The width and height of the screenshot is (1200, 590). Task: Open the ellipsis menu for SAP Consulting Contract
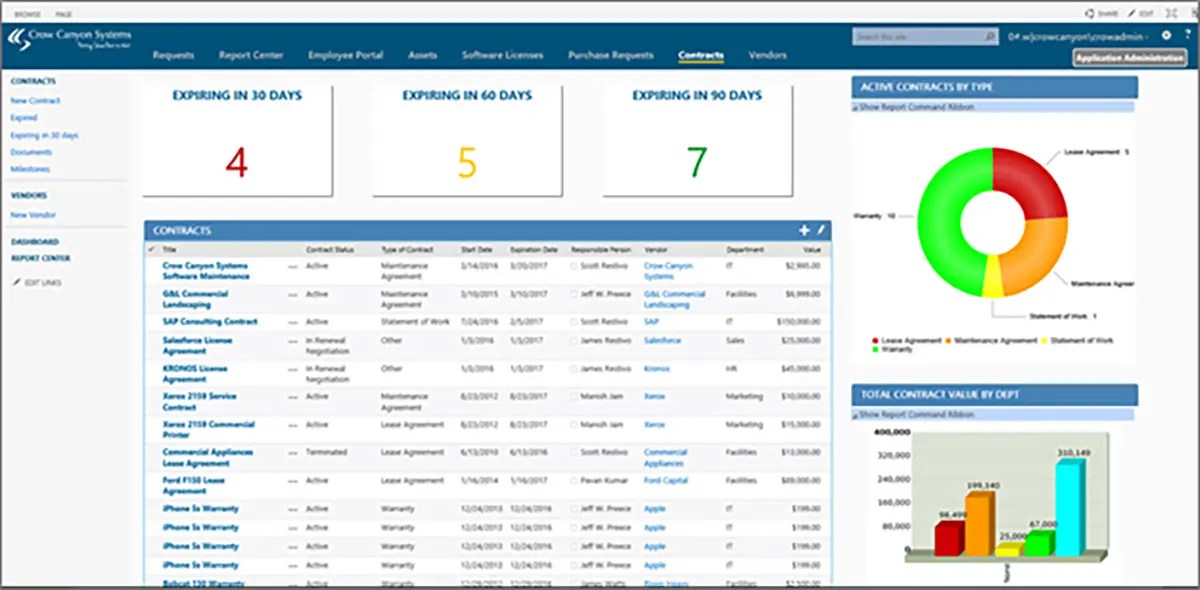click(x=293, y=322)
